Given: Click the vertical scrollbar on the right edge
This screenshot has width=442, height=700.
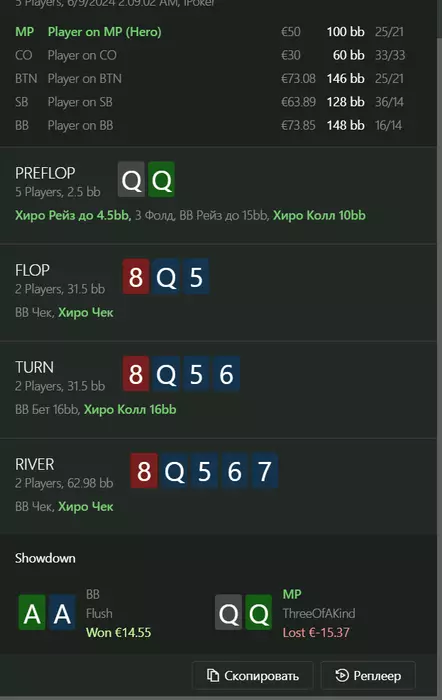Looking at the screenshot, I should point(439,348).
